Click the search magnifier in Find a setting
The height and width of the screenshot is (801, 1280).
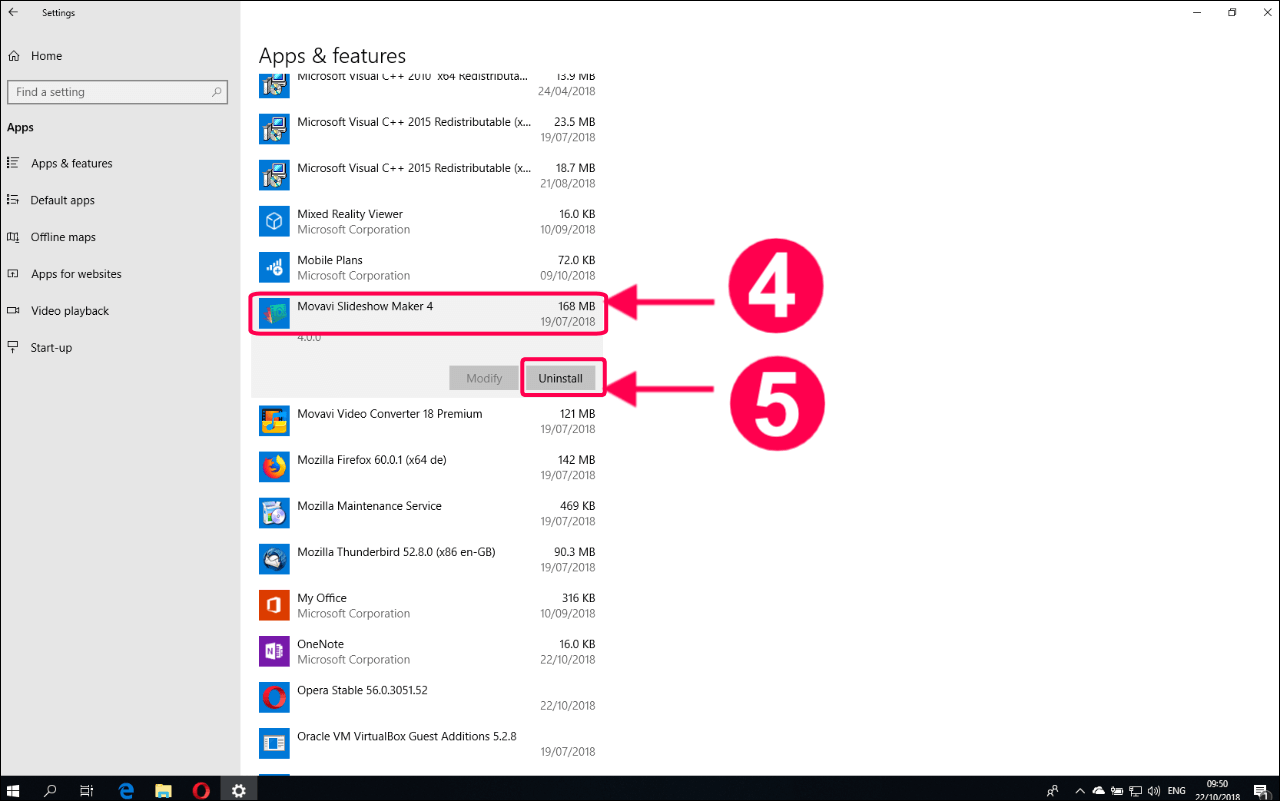pyautogui.click(x=216, y=92)
